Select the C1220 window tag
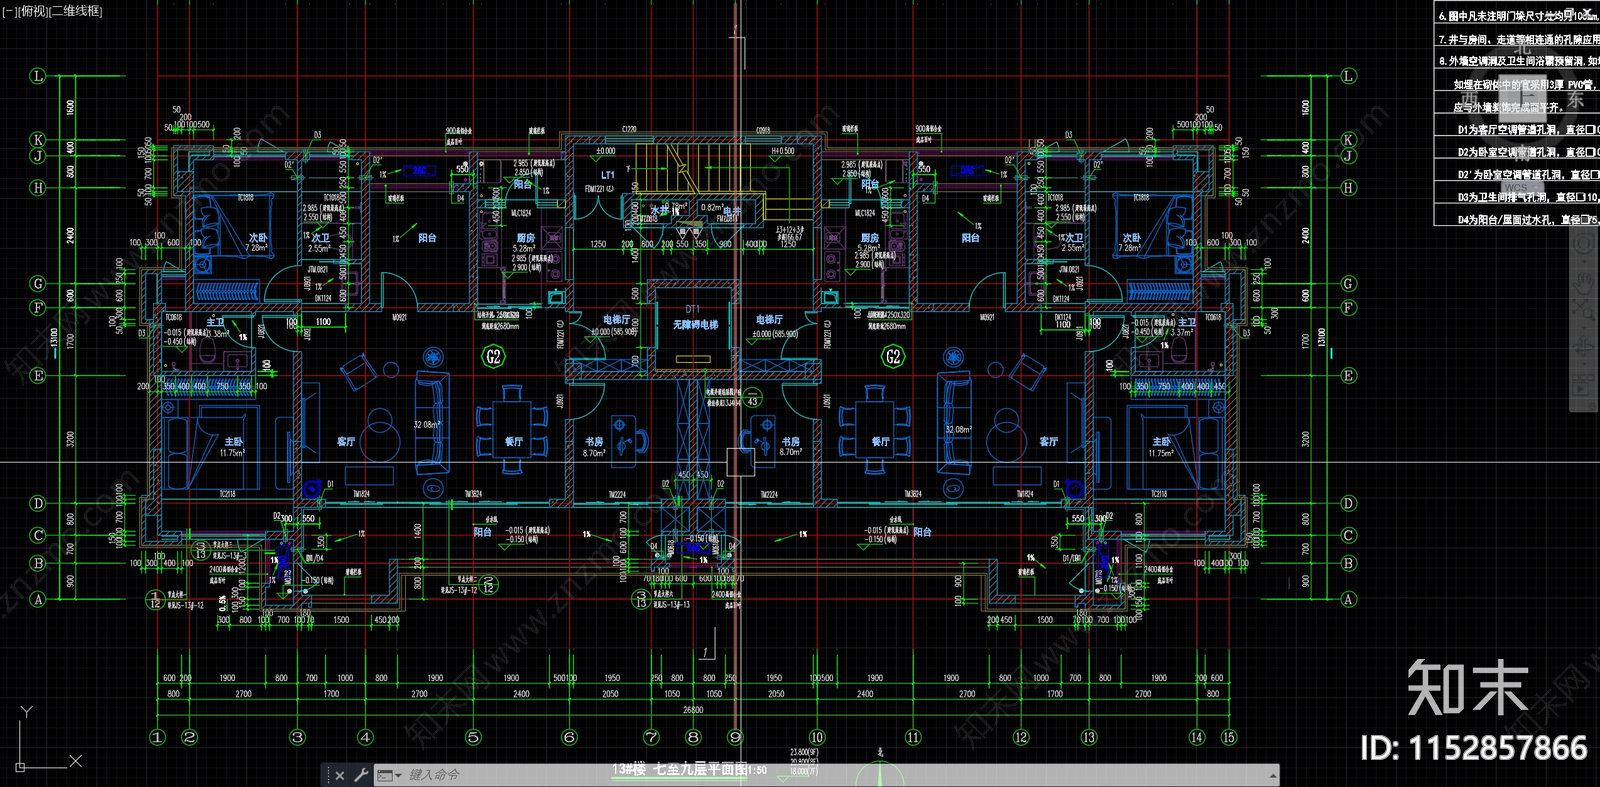 (x=629, y=129)
